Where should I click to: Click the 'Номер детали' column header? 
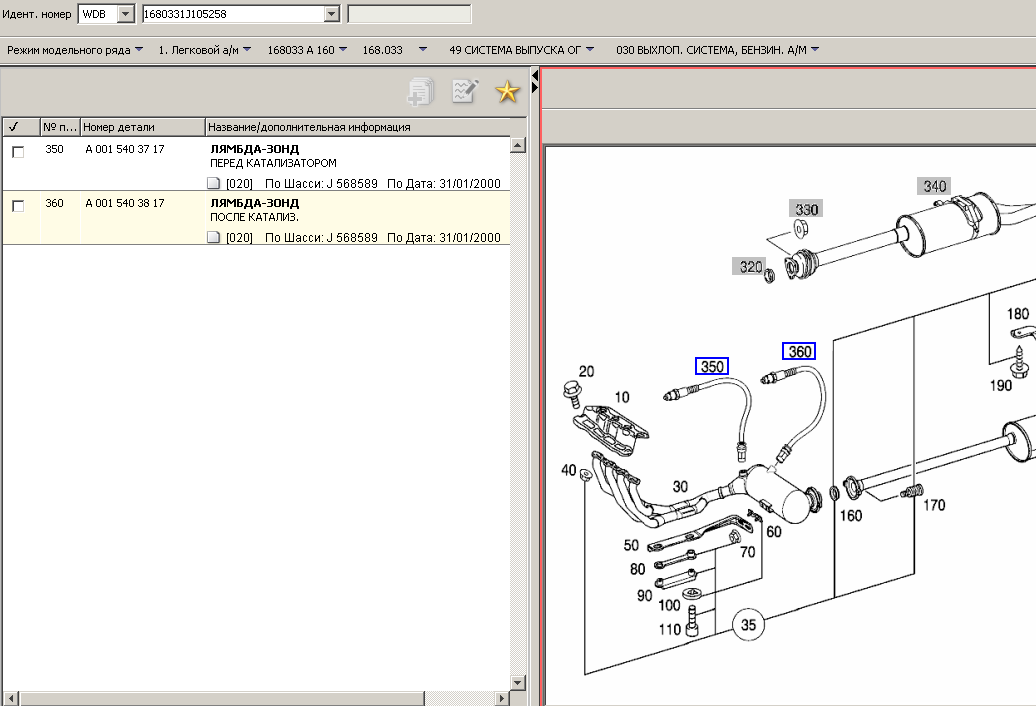(x=142, y=127)
